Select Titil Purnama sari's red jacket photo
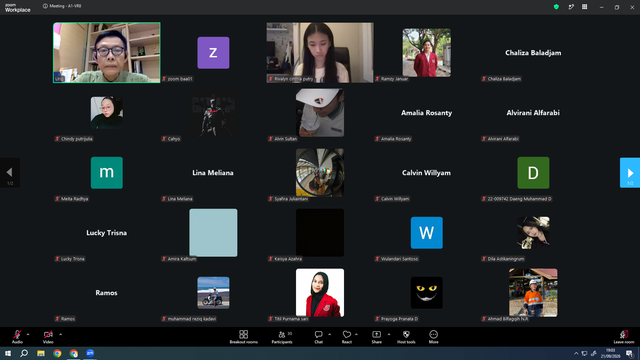The image size is (640, 360). click(x=320, y=293)
